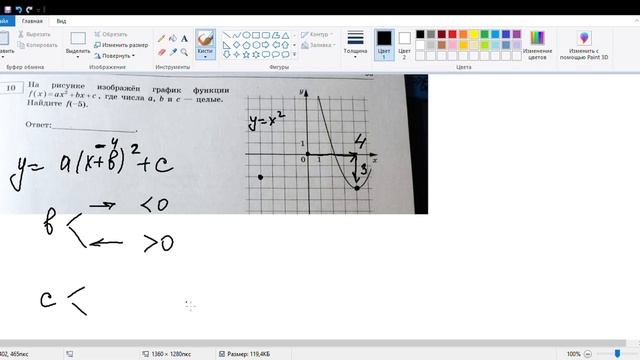Choose the Pentagon shape

tap(246, 45)
